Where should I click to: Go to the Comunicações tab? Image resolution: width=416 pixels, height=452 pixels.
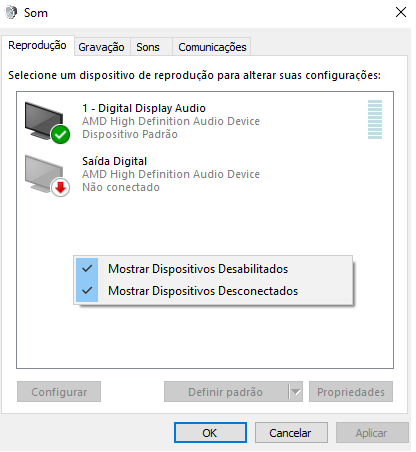click(212, 47)
